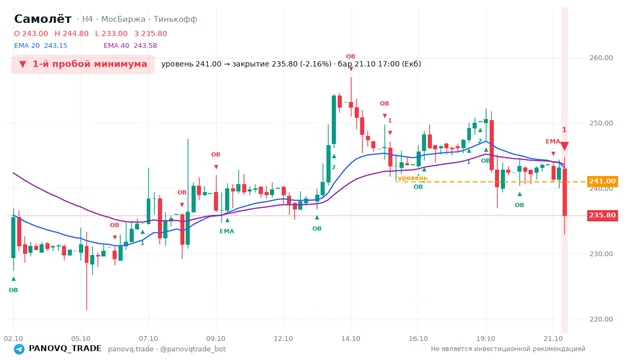The height and width of the screenshot is (360, 640).
Task: Click the EMA 40 243.58 legend
Action: click(130, 46)
